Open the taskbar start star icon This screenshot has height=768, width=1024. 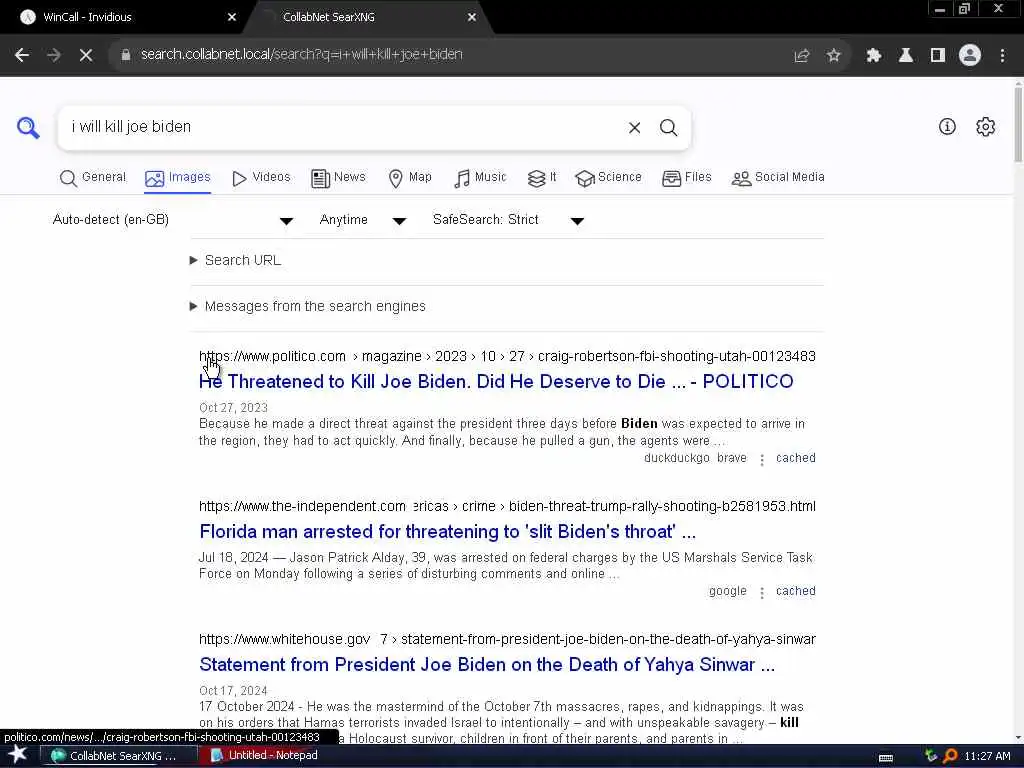pyautogui.click(x=17, y=755)
